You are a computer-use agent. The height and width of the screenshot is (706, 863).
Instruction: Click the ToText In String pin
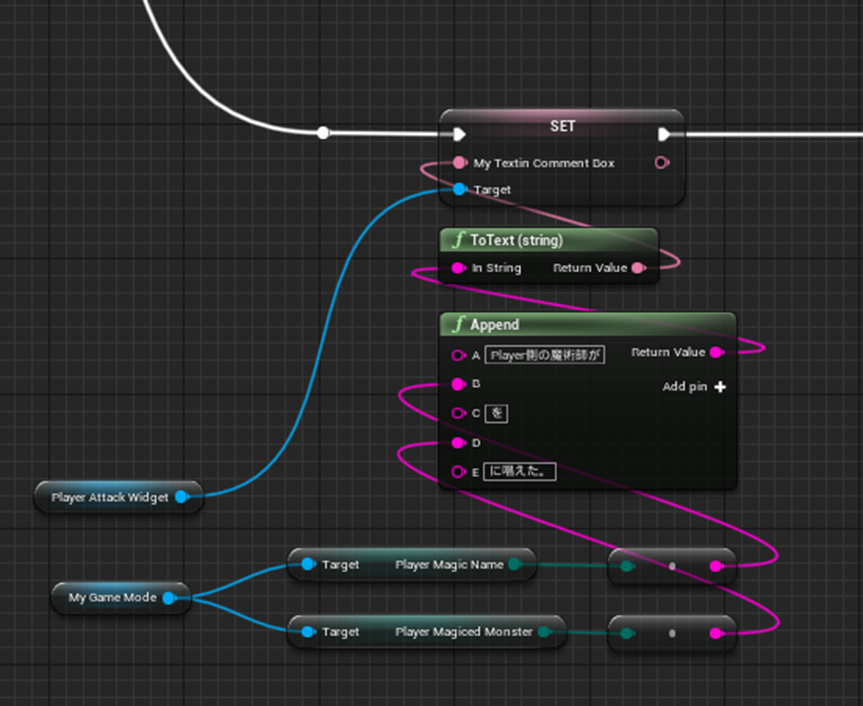pos(458,268)
